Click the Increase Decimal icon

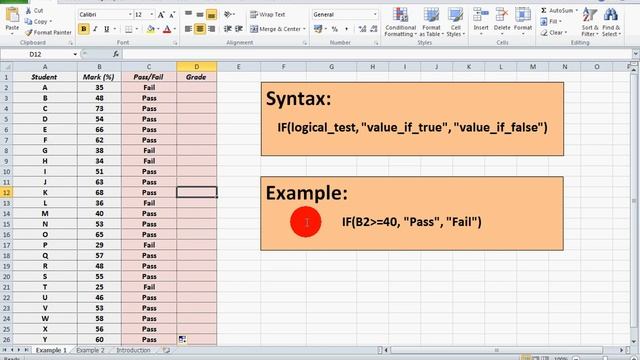pos(362,29)
